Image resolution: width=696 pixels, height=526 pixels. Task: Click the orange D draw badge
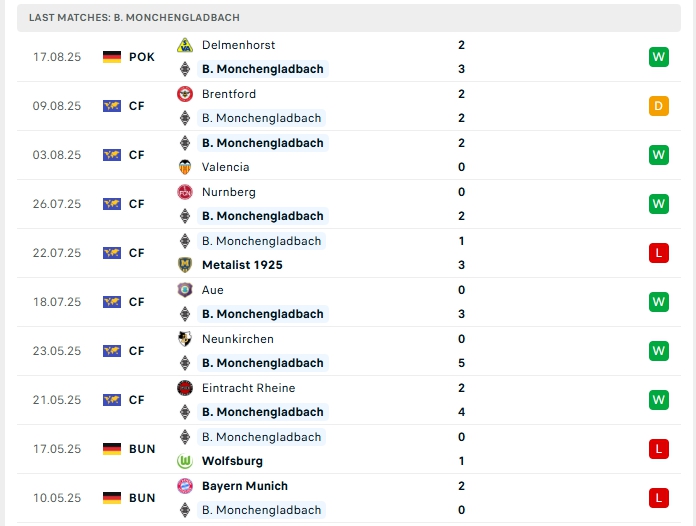pos(658,106)
